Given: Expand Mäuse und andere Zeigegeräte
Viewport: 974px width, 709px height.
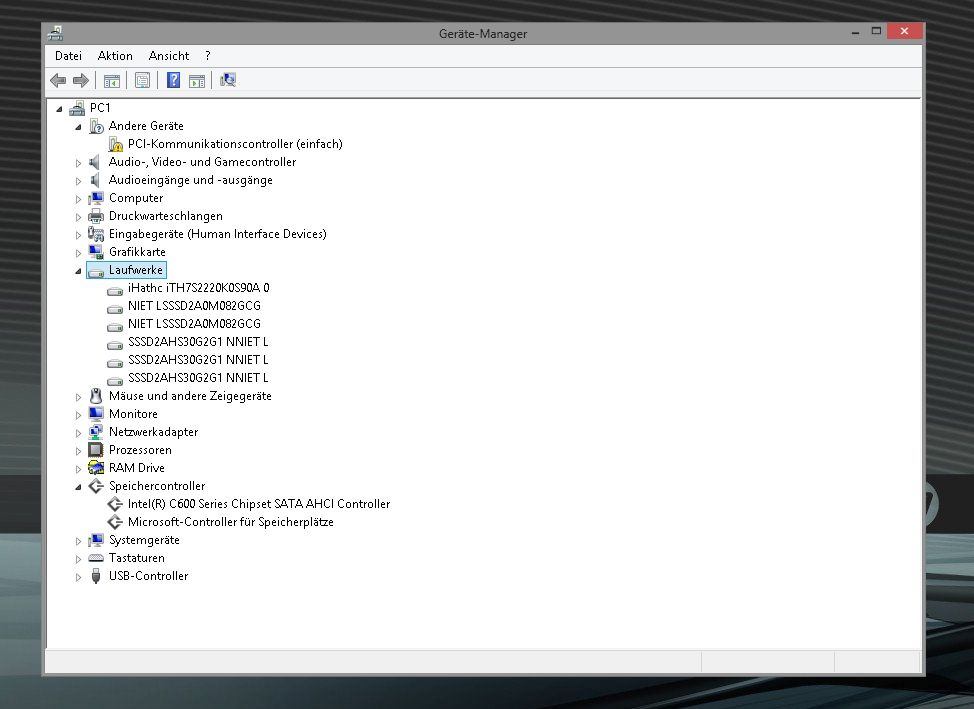Looking at the screenshot, I should (x=78, y=396).
